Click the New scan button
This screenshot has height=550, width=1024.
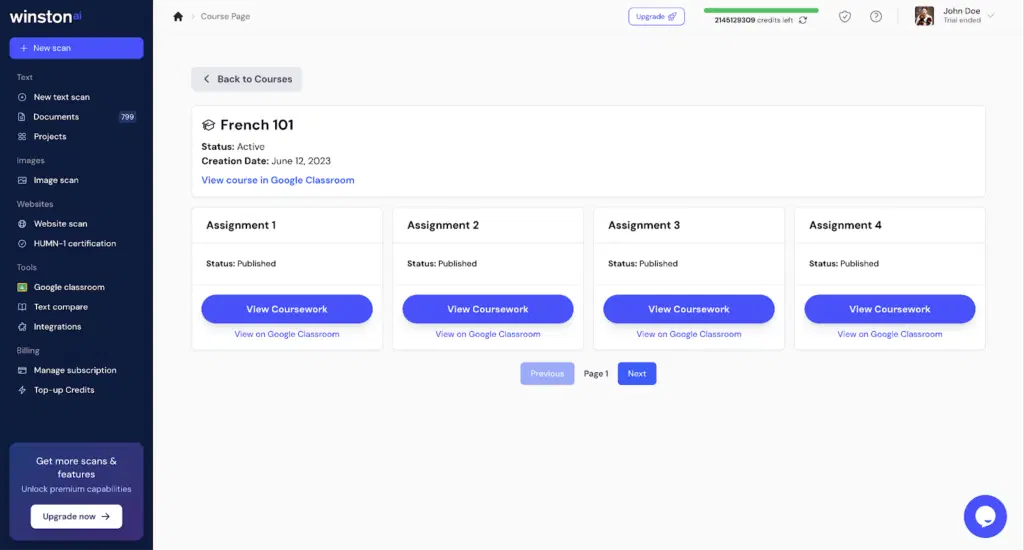tap(76, 48)
